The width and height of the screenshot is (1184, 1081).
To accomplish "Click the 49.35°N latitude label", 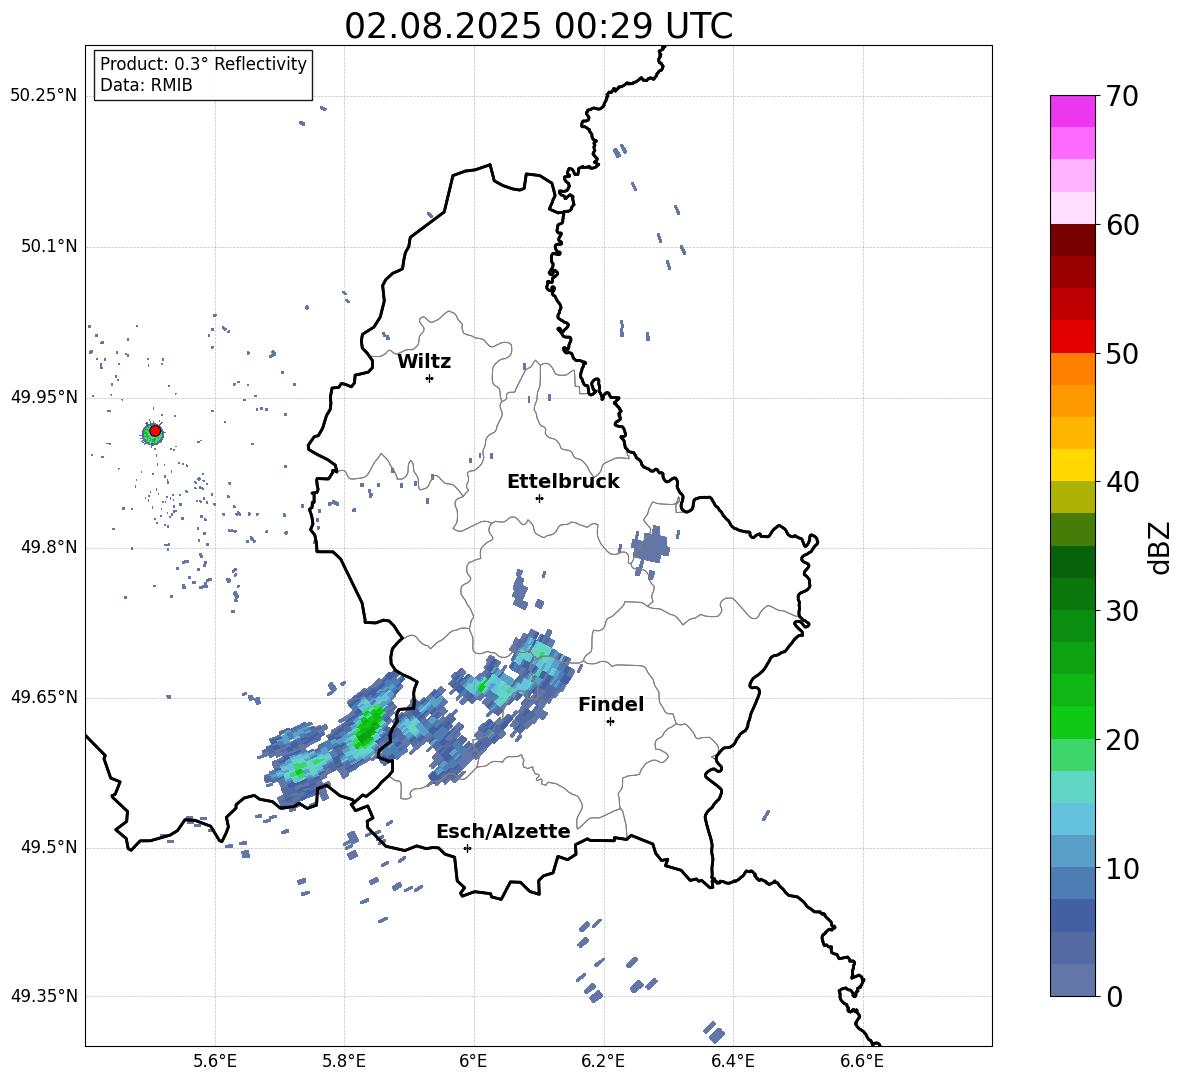I will tap(43, 996).
